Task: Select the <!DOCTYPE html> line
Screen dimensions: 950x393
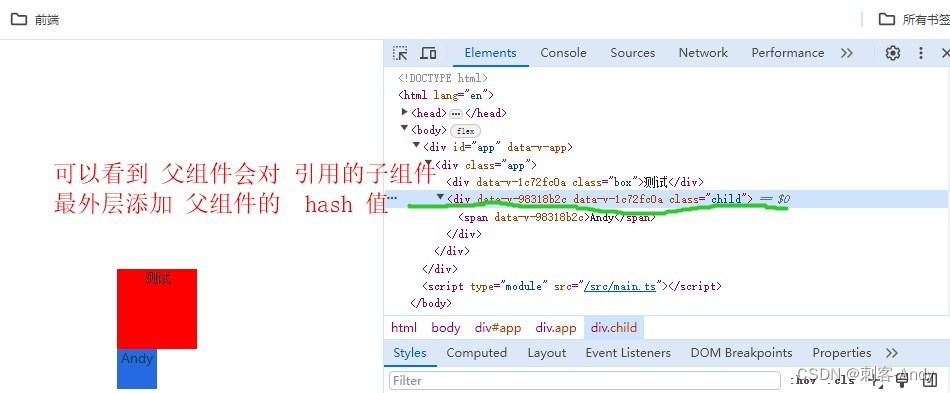Action: point(443,78)
